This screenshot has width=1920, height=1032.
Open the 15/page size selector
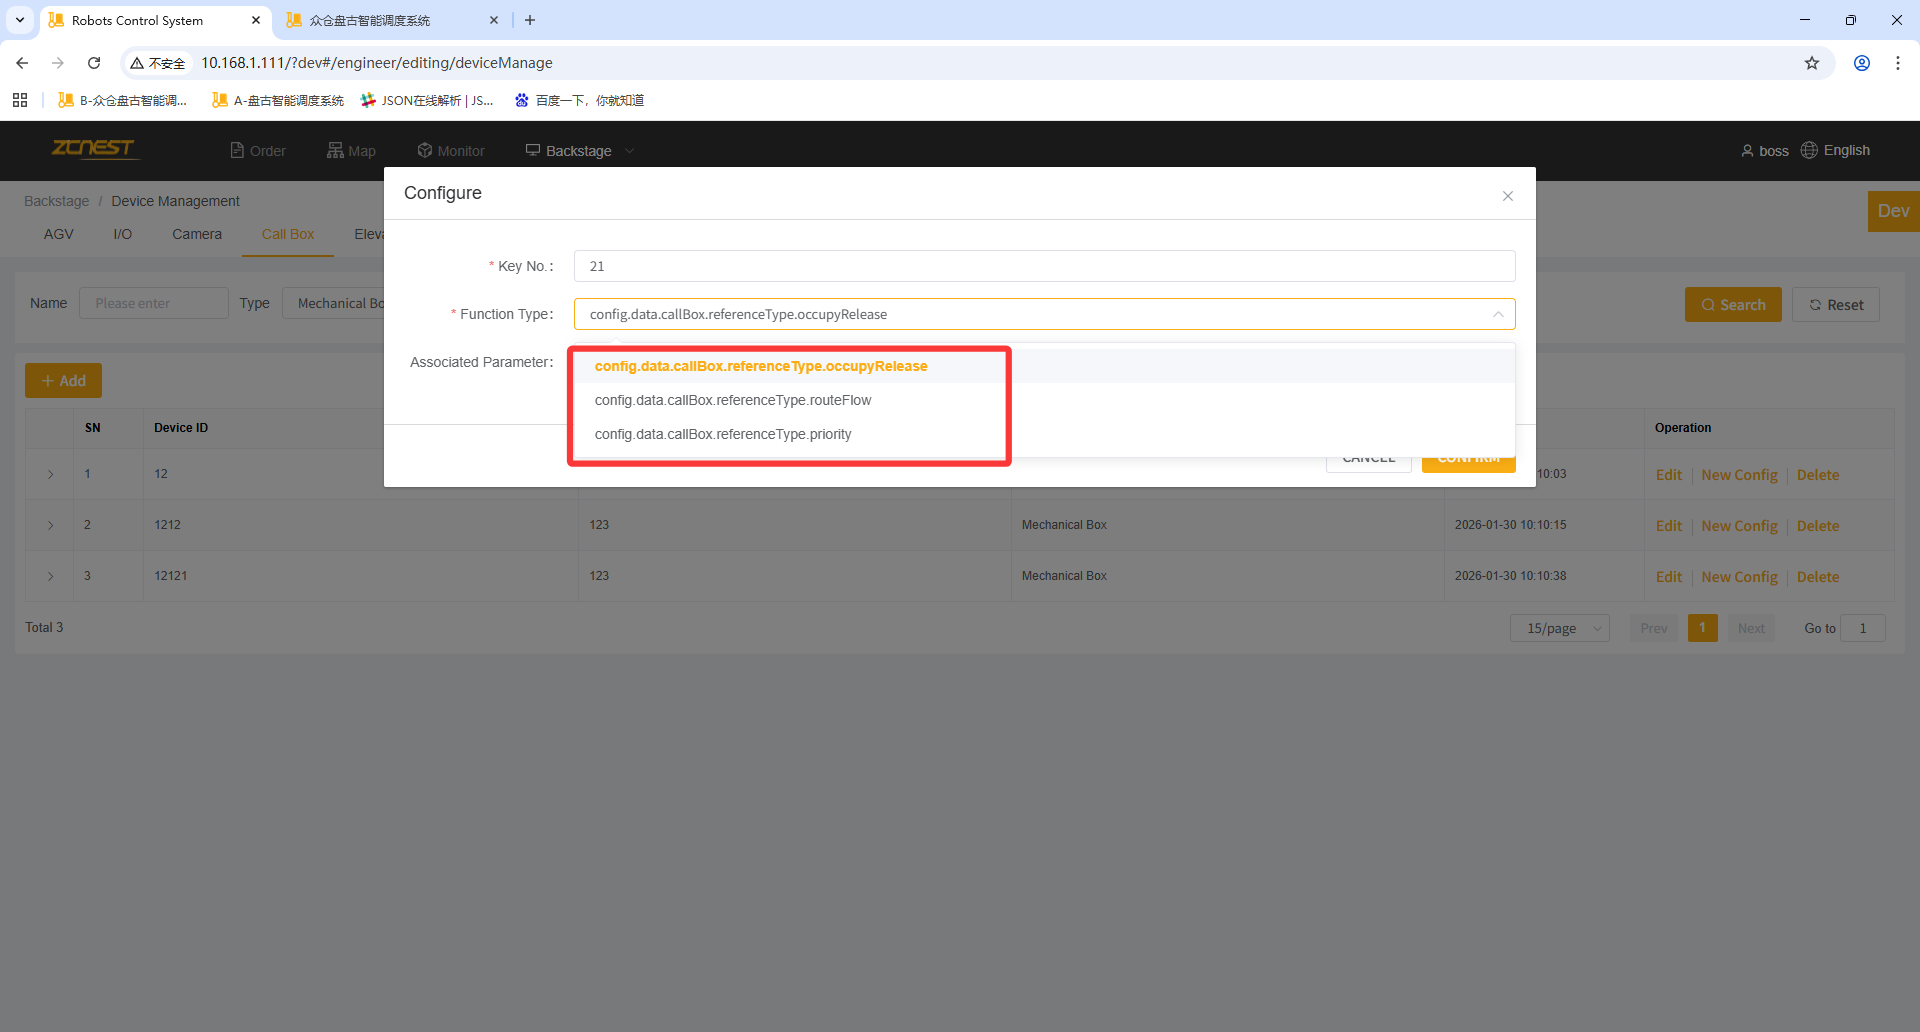pos(1559,628)
